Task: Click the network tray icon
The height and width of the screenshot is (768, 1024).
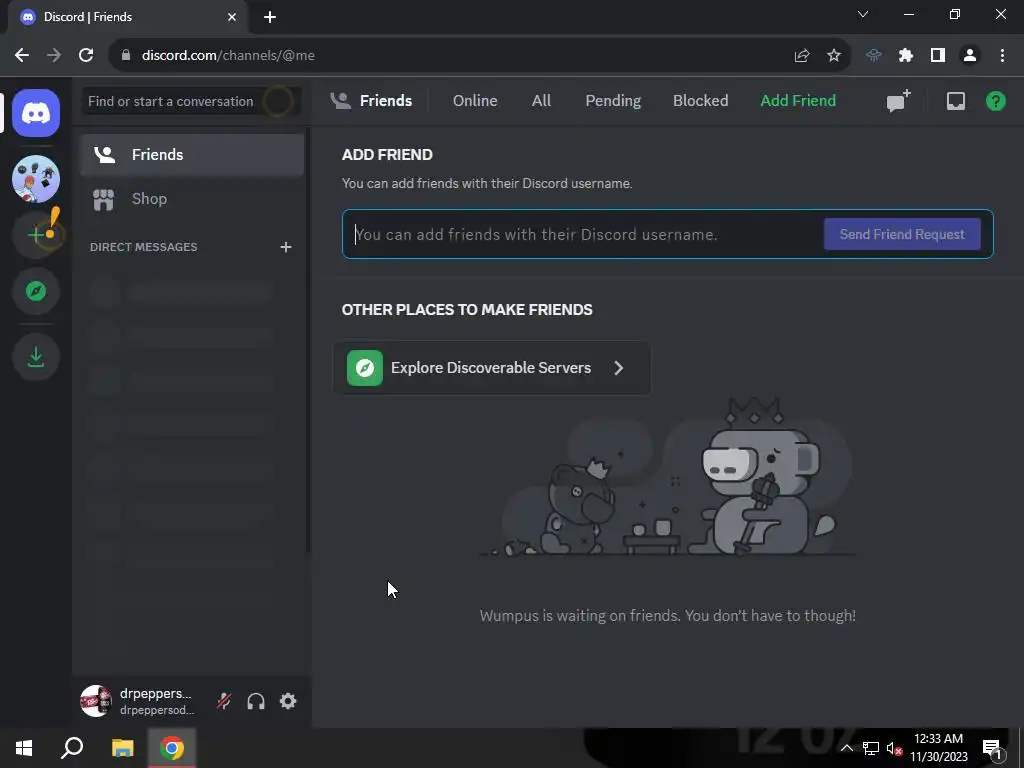Action: [871, 748]
